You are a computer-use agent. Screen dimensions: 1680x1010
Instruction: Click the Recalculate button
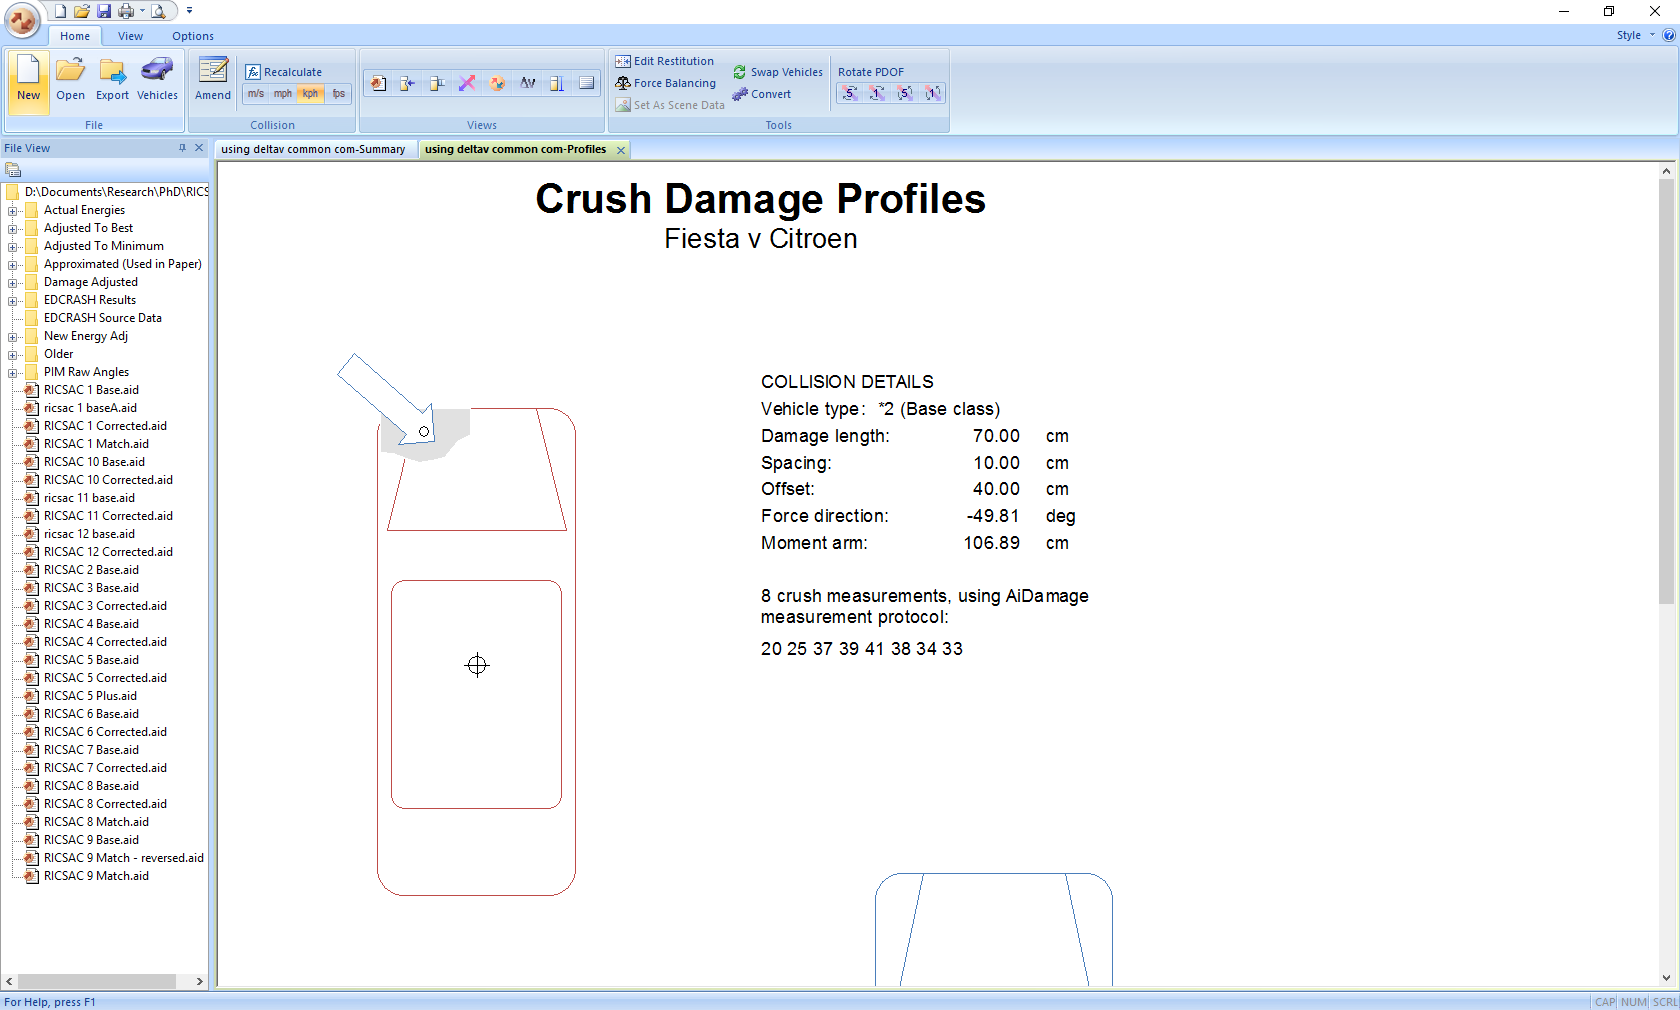284,72
